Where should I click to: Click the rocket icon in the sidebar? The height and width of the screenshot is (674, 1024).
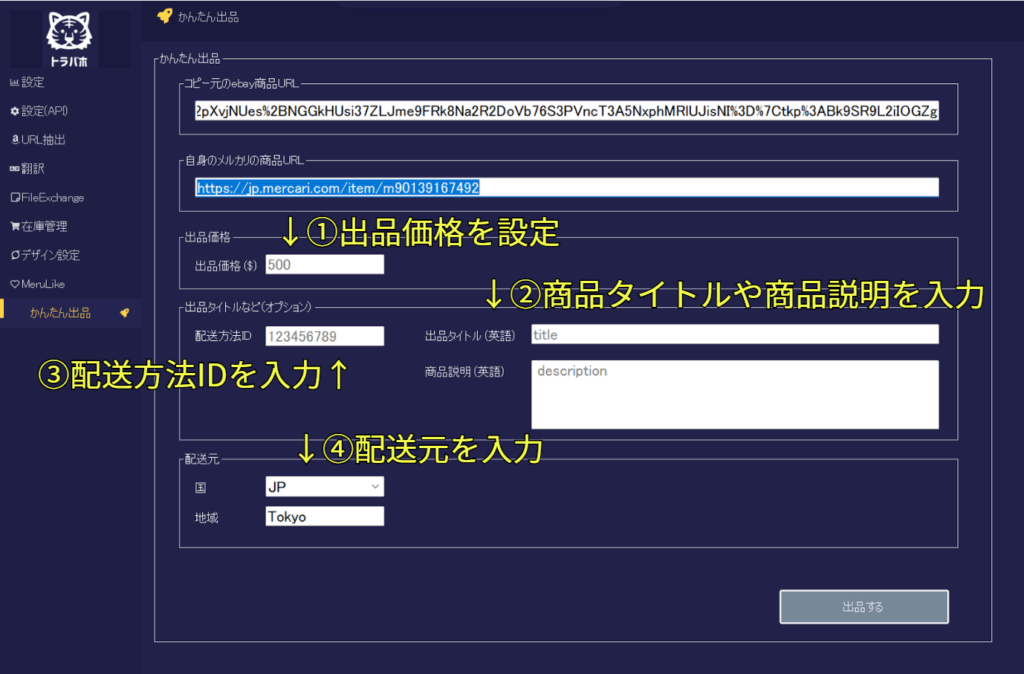click(124, 314)
